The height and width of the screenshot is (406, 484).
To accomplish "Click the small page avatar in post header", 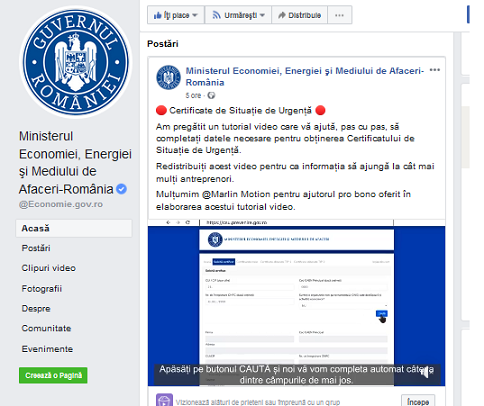I will coord(169,77).
